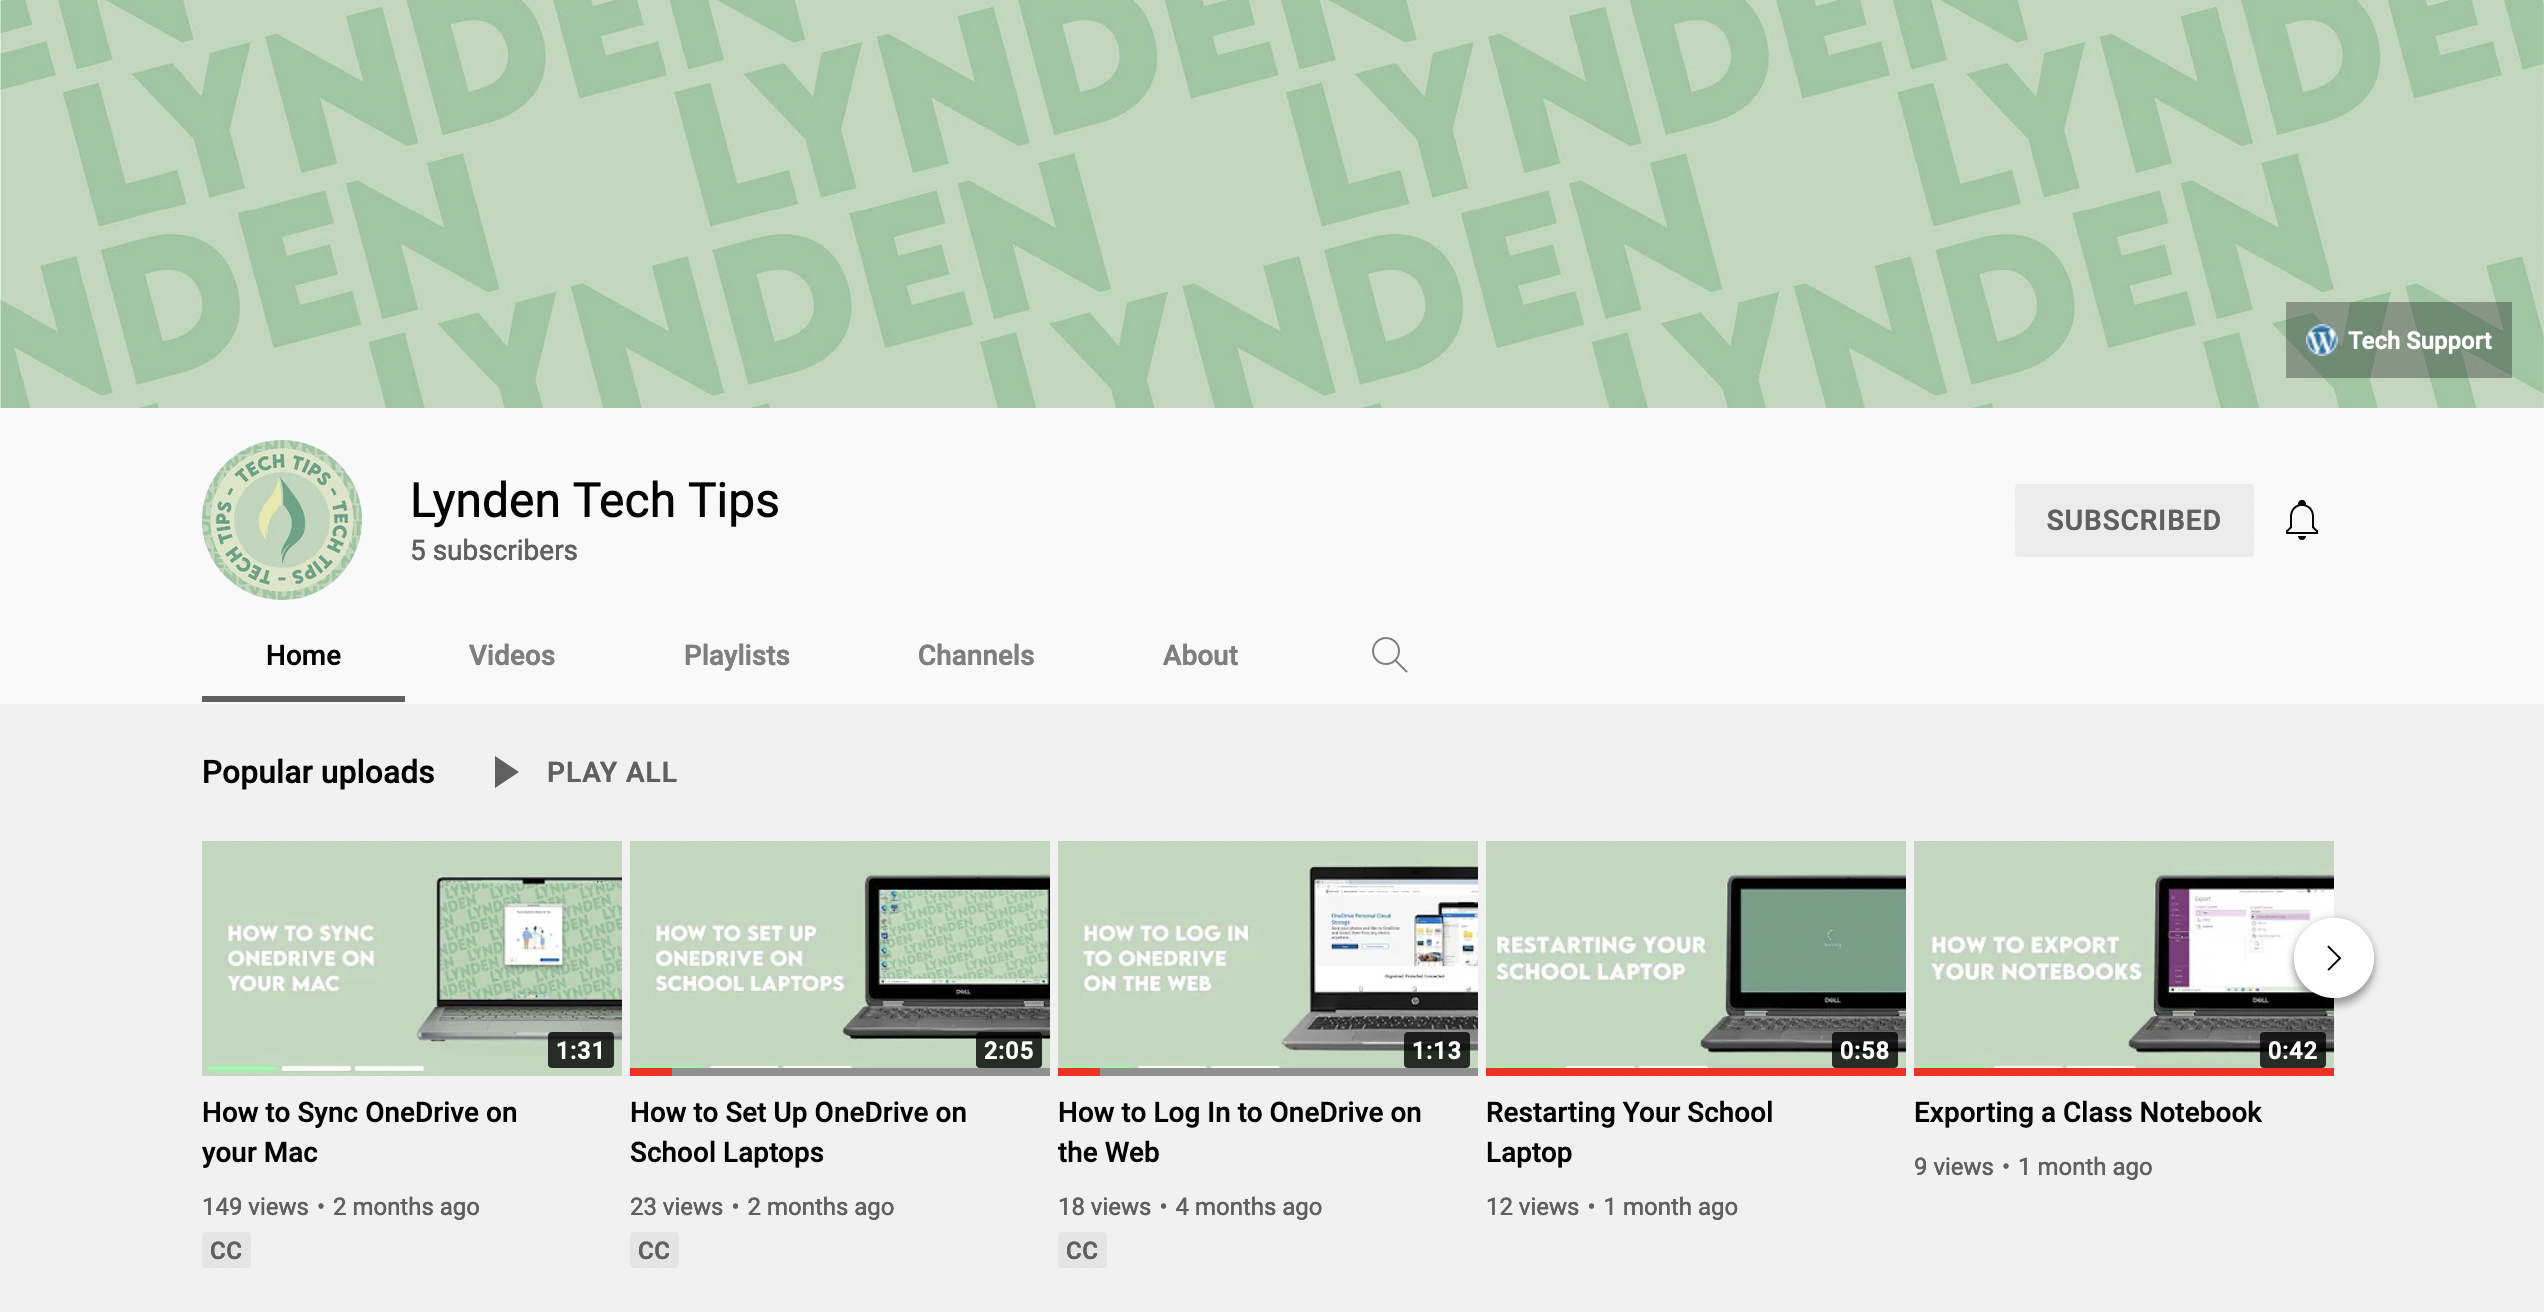Image resolution: width=2544 pixels, height=1312 pixels.
Task: Click '18 views • 4 months ago' text
Action: coord(1190,1206)
